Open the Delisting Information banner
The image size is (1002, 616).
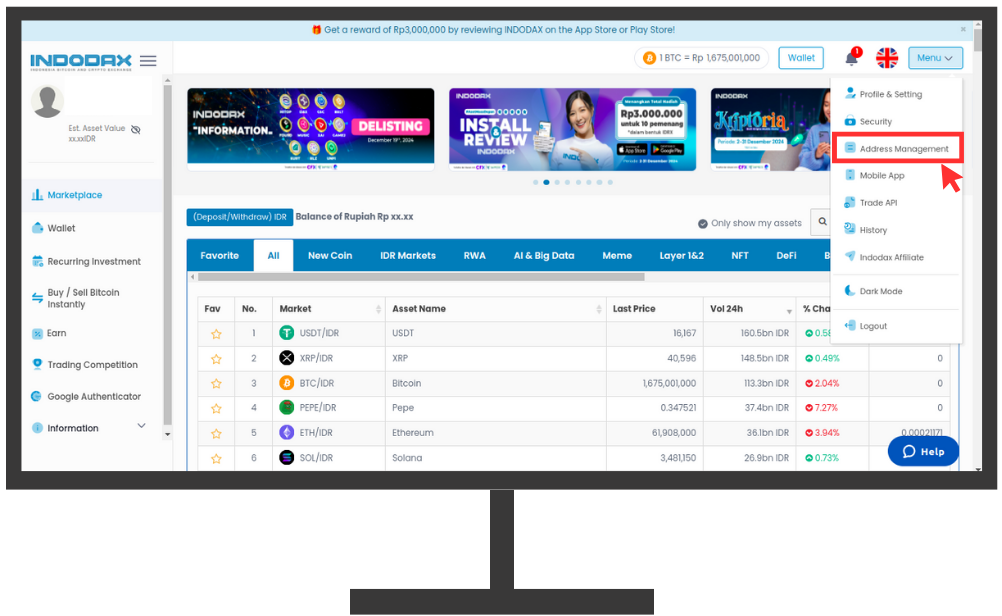coord(311,130)
